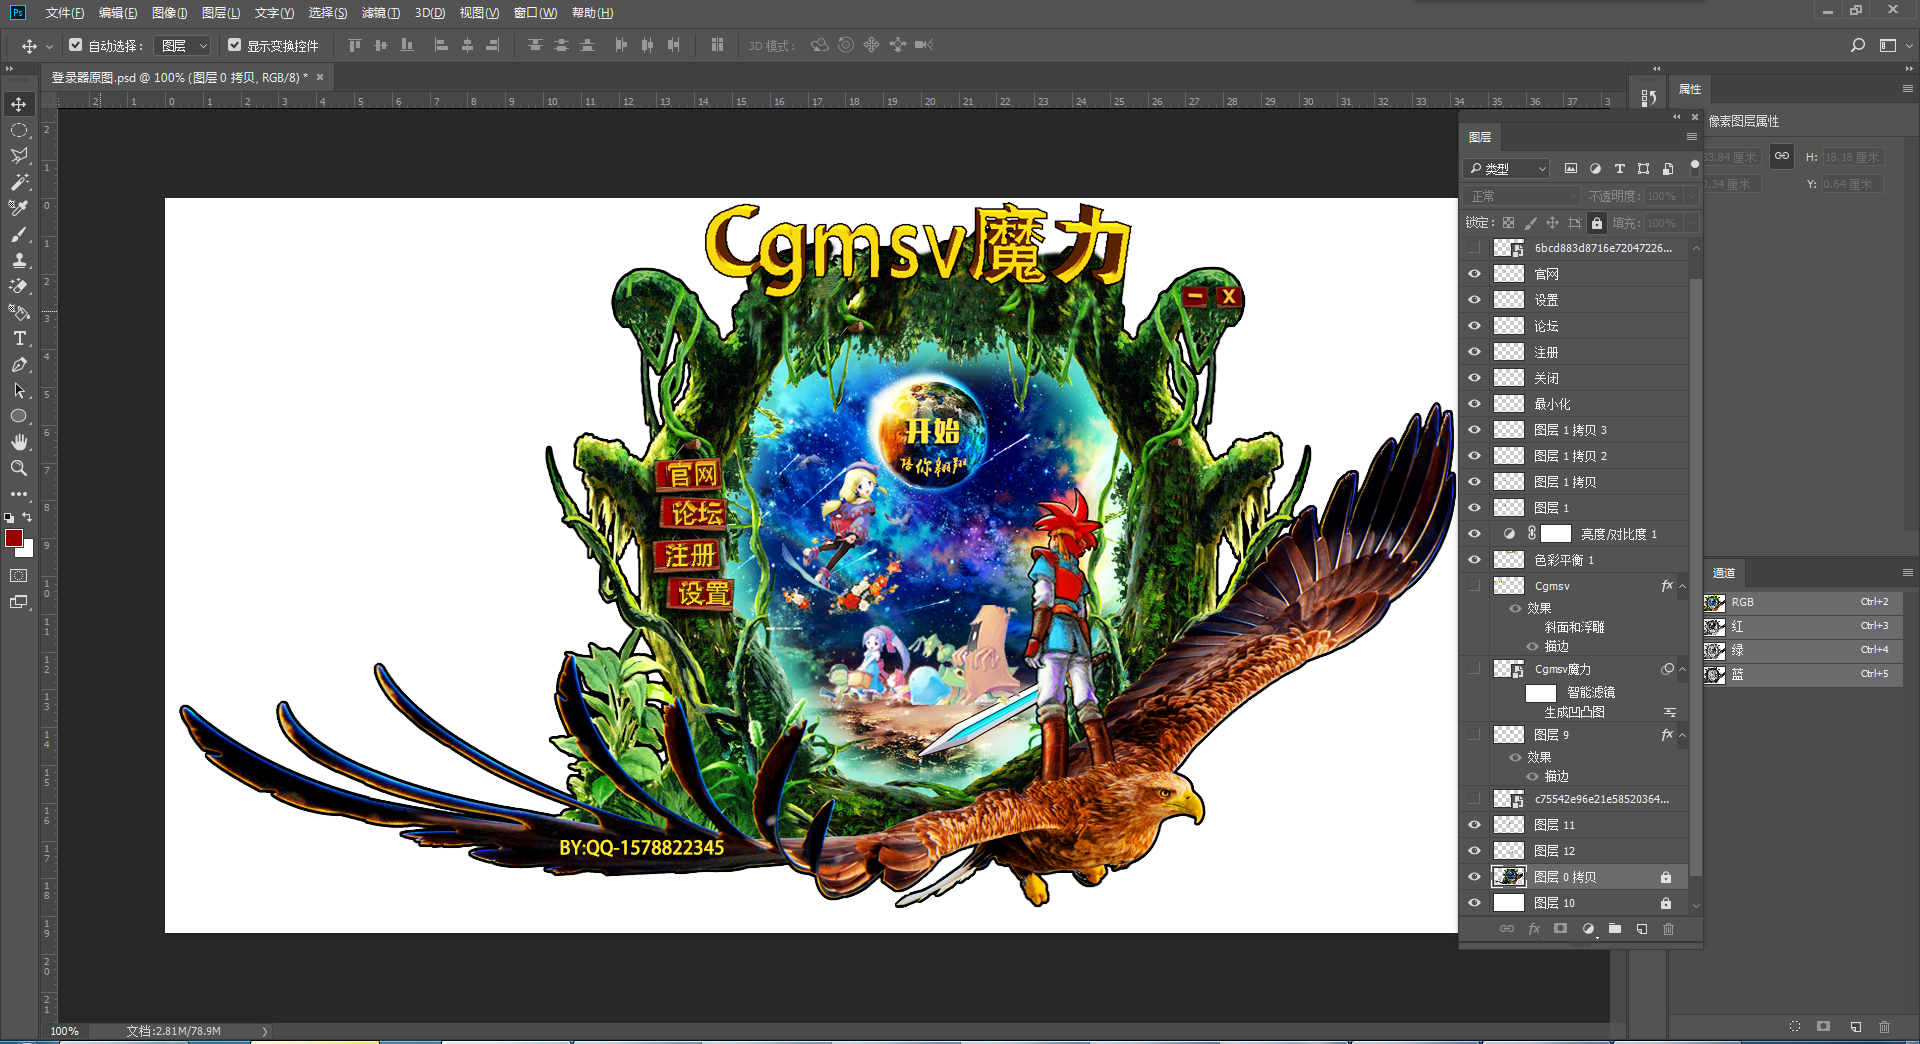Toggle the layer filter on/off switch

tap(1694, 167)
